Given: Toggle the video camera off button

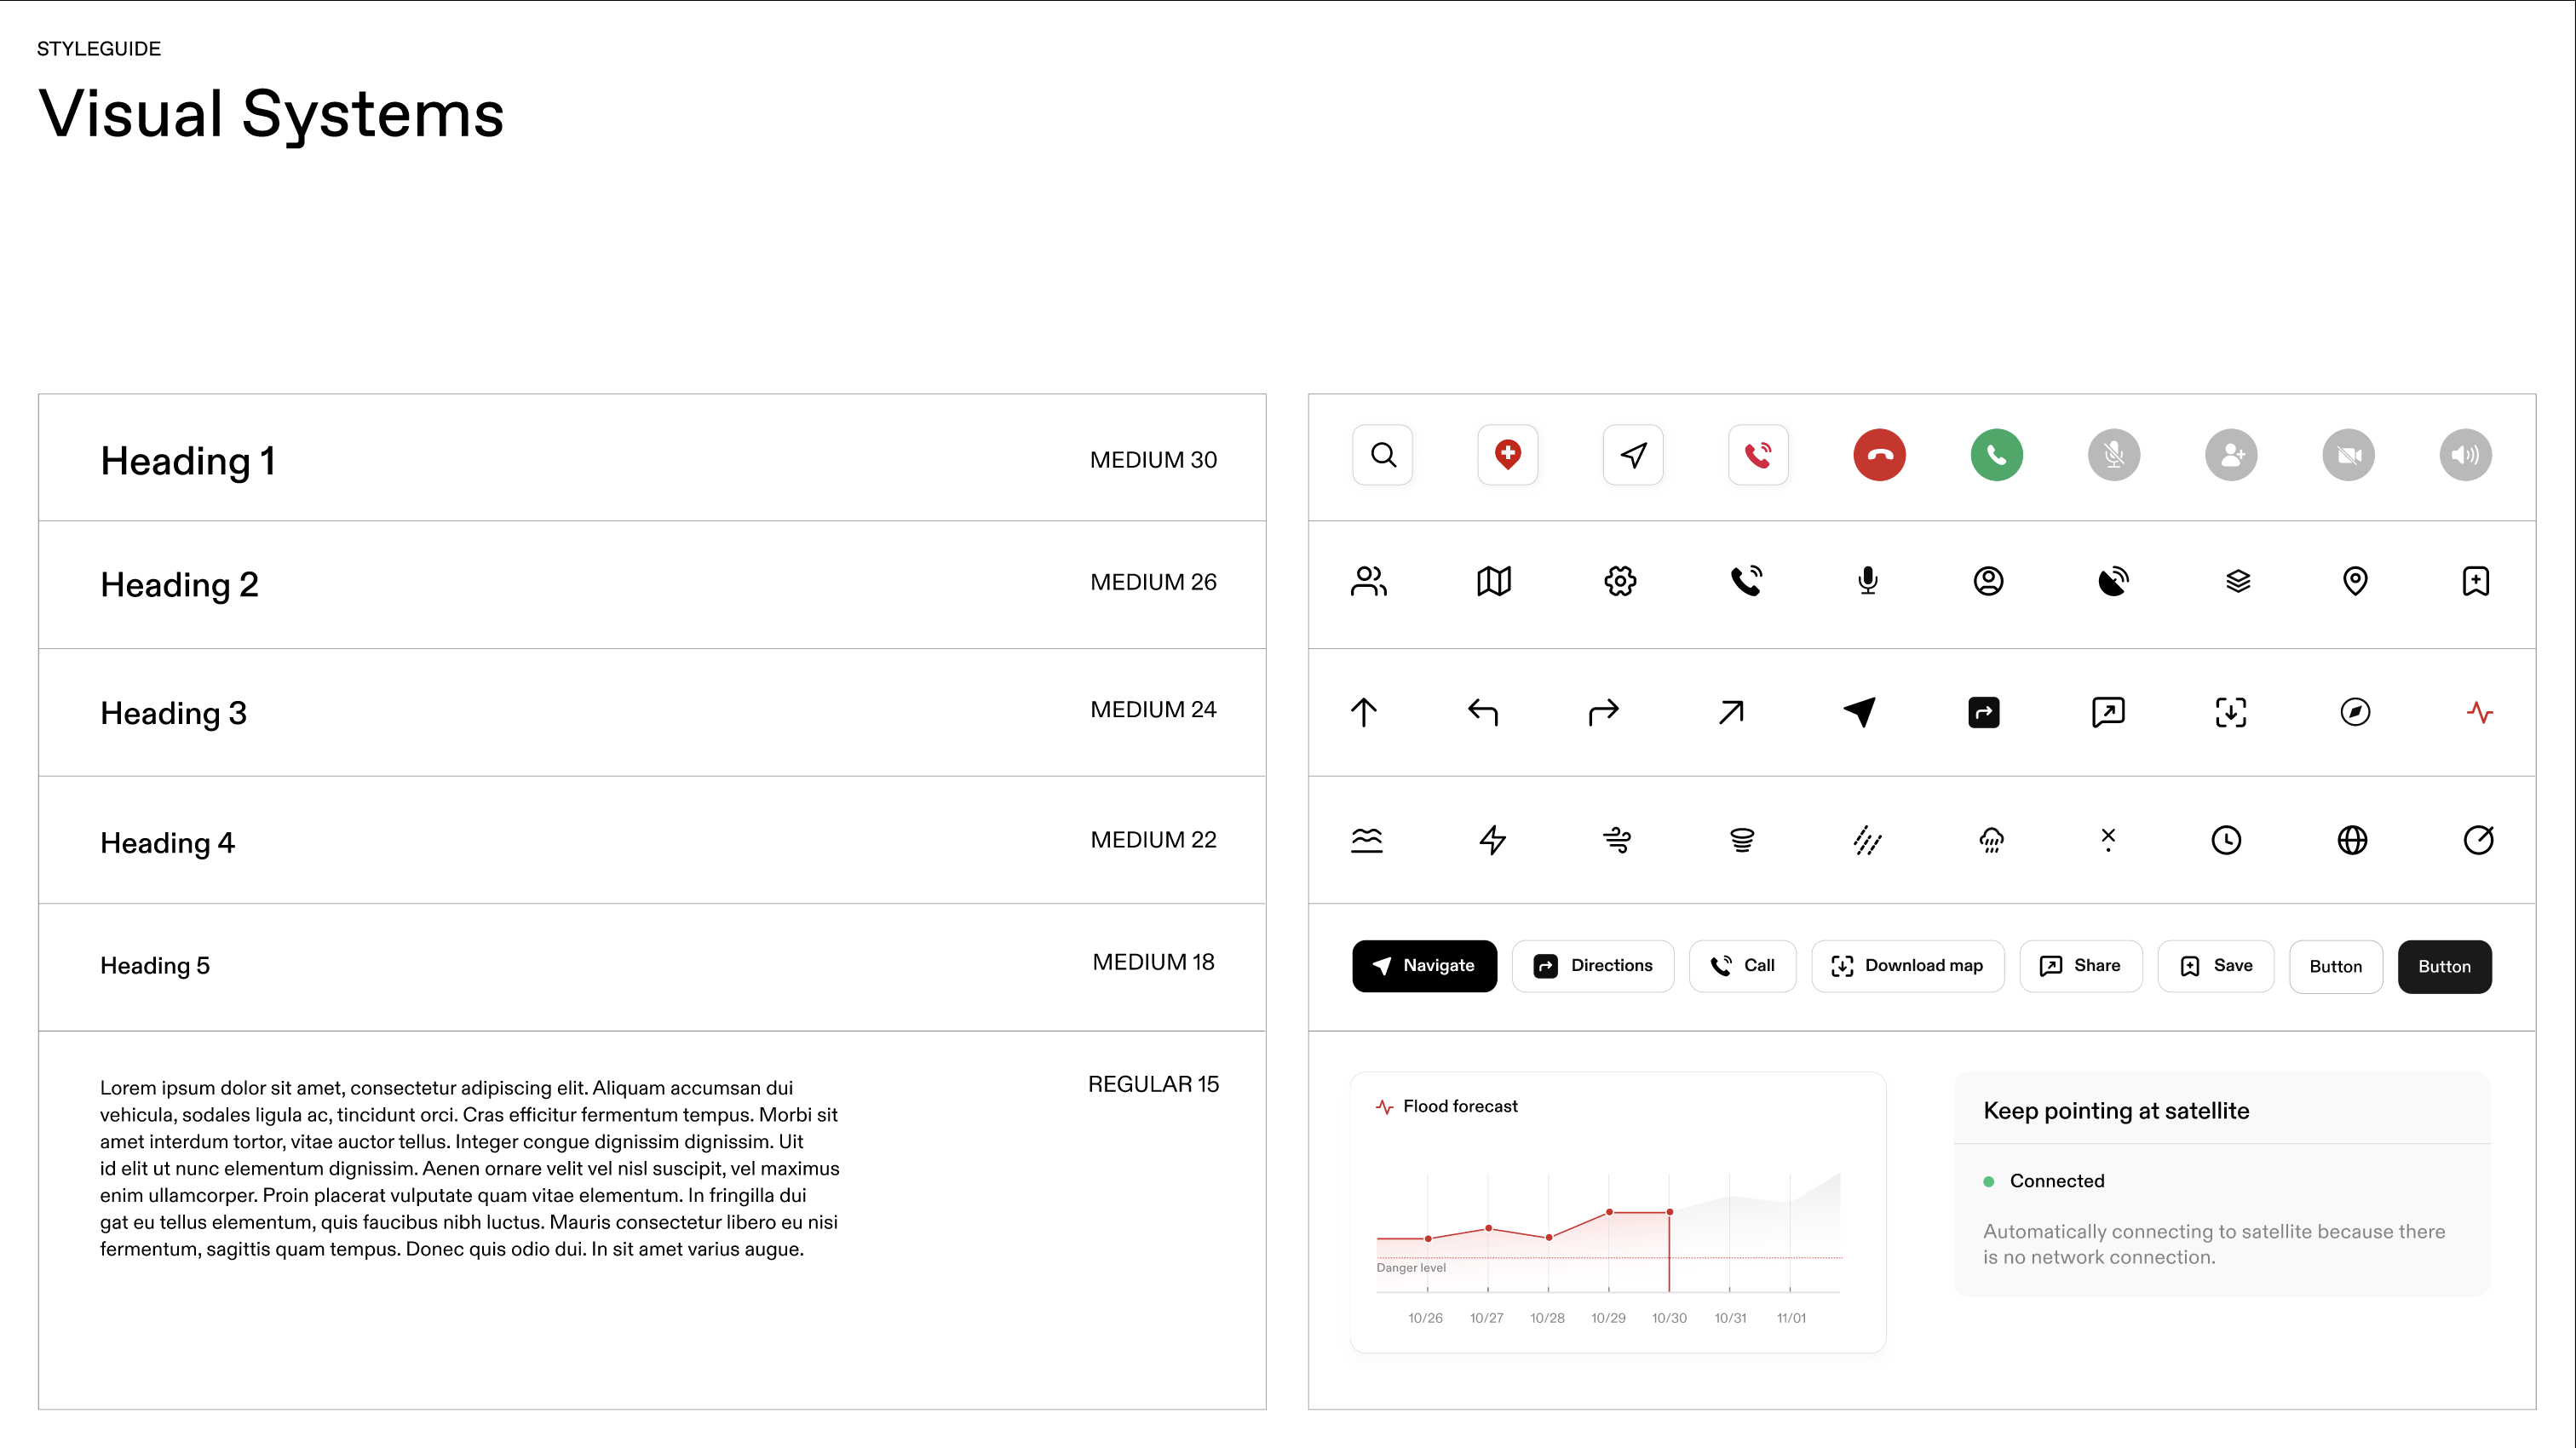Looking at the screenshot, I should (2348, 455).
